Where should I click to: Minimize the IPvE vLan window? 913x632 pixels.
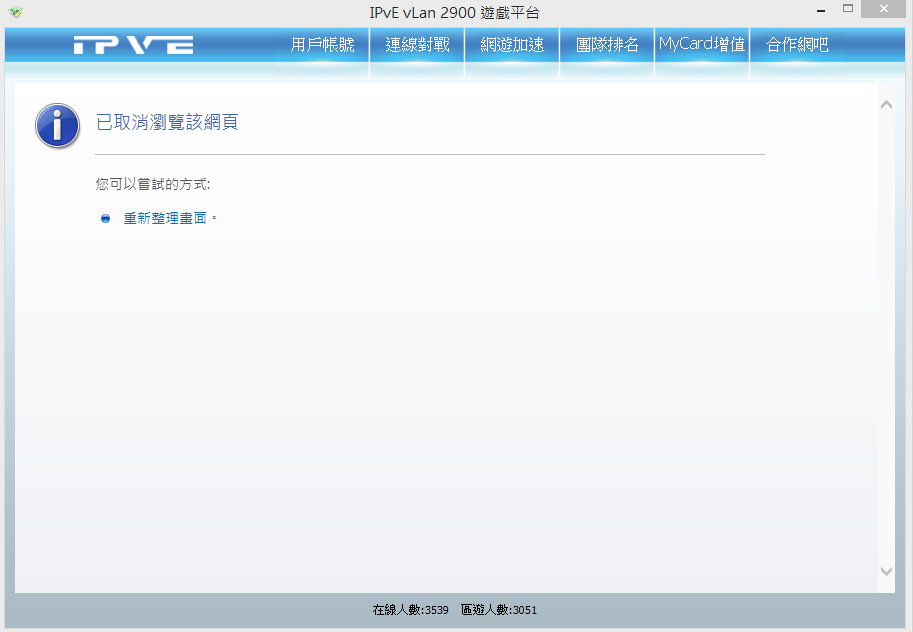[821, 10]
